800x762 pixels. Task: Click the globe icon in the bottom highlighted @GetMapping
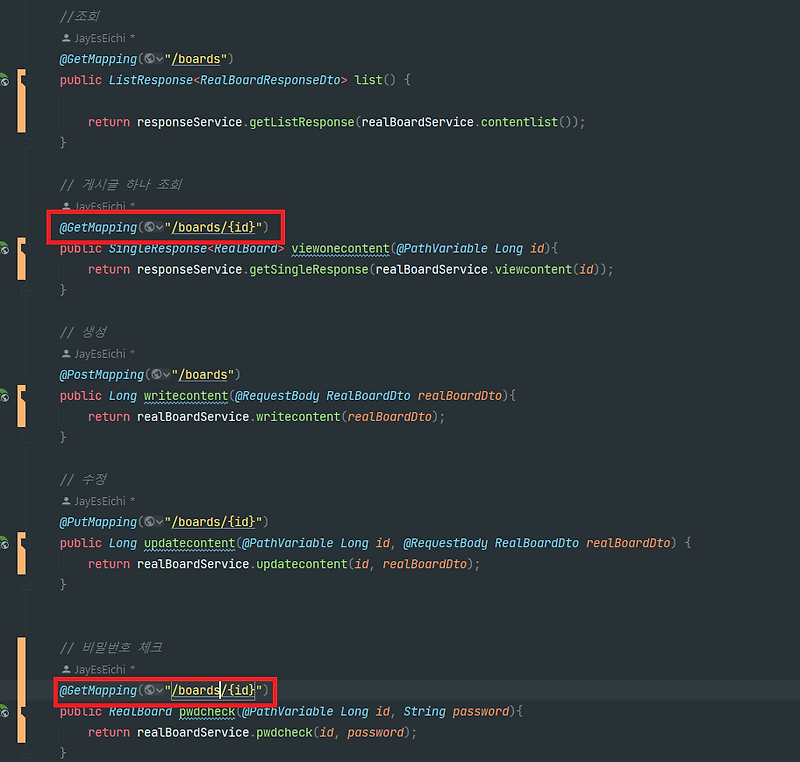point(152,691)
